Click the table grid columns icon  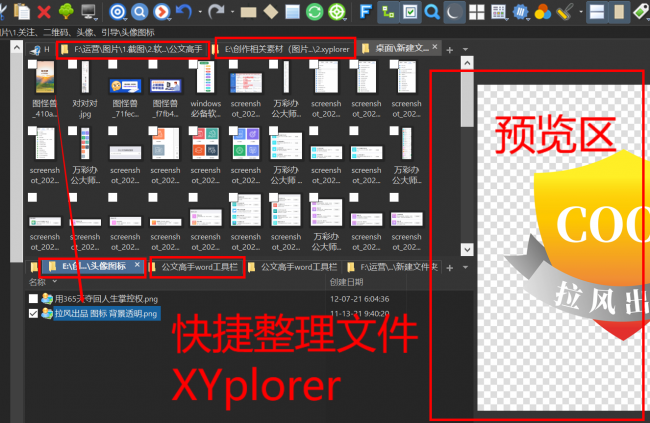tap(498, 12)
